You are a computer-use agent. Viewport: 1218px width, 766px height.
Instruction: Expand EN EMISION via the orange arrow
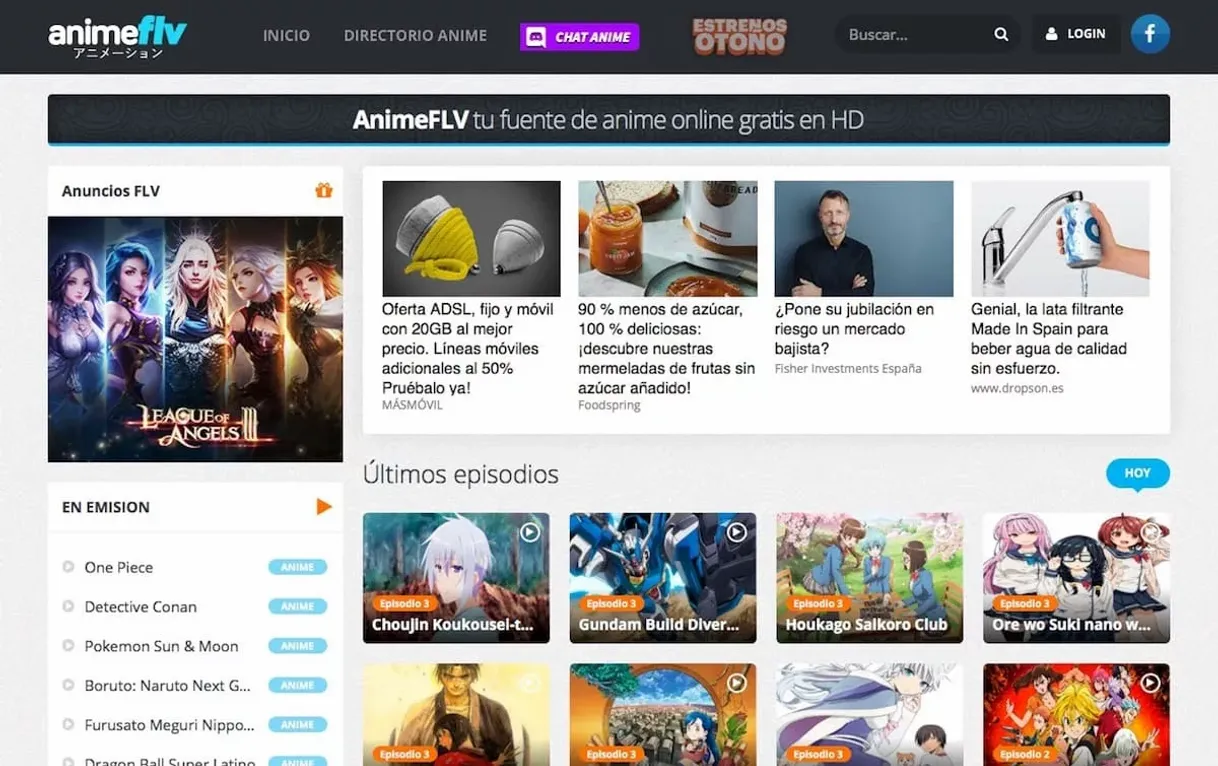[x=323, y=506]
